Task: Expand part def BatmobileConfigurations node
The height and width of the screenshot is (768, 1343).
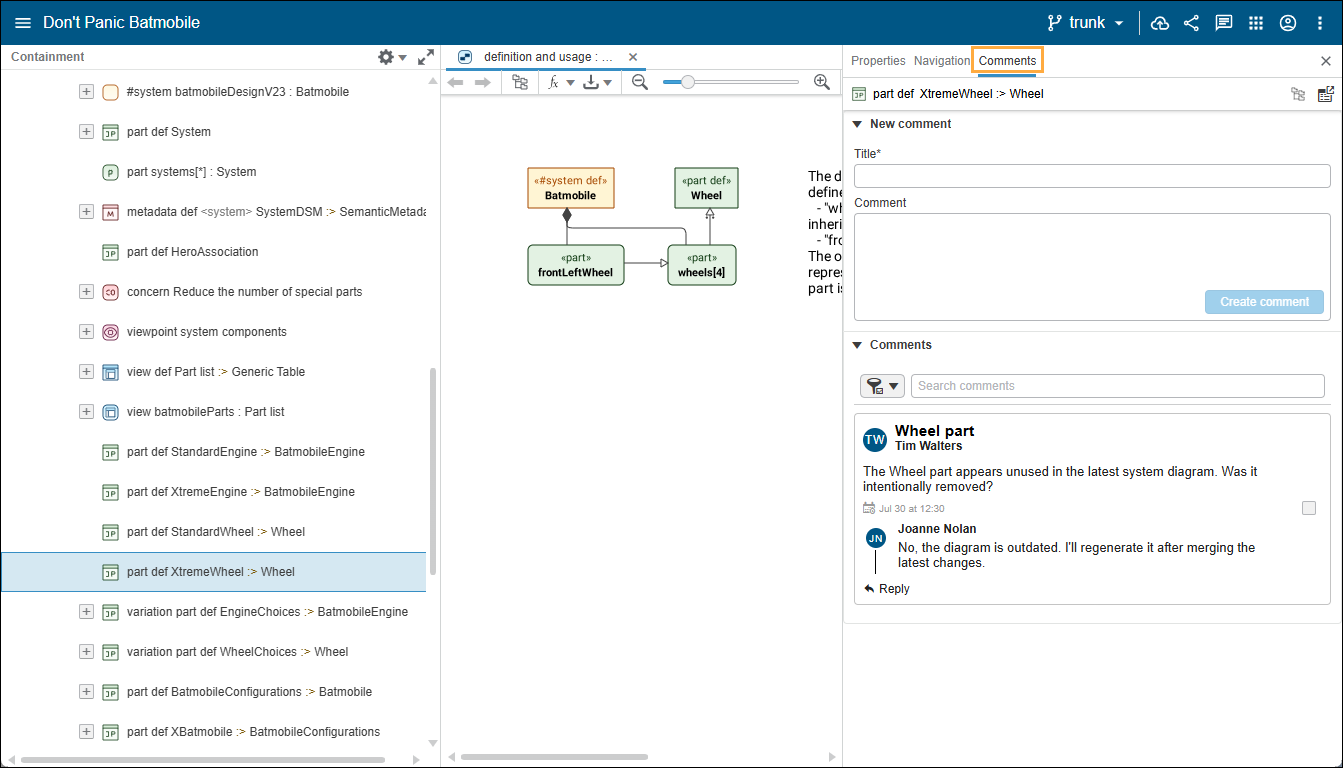Action: (x=86, y=692)
